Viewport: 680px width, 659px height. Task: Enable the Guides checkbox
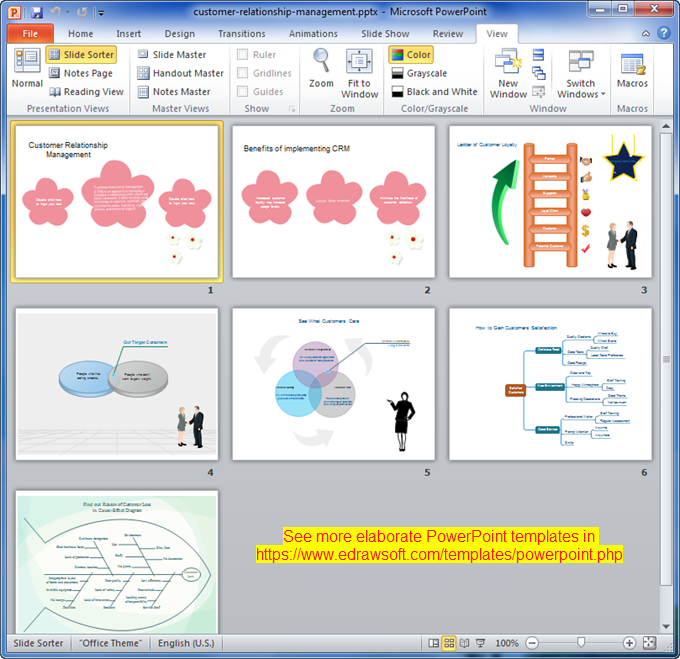(x=242, y=91)
